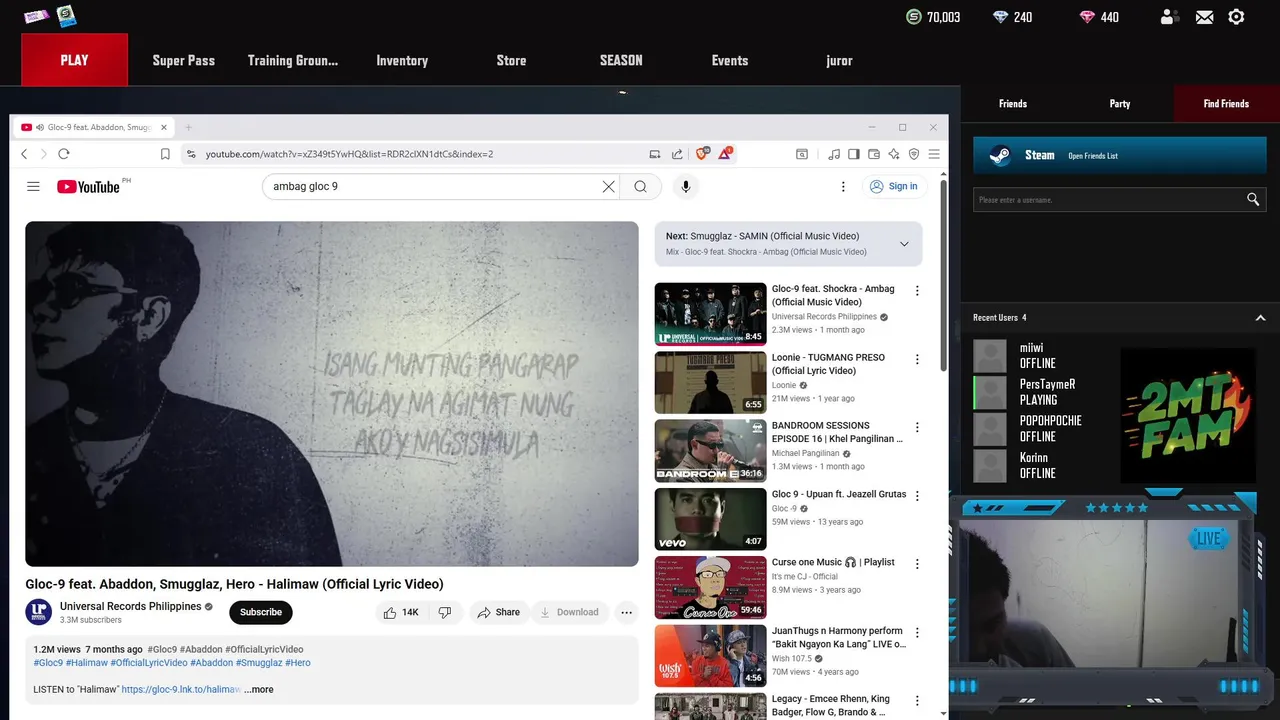The width and height of the screenshot is (1280, 720).
Task: Dislike the Halimaw video
Action: click(x=446, y=612)
